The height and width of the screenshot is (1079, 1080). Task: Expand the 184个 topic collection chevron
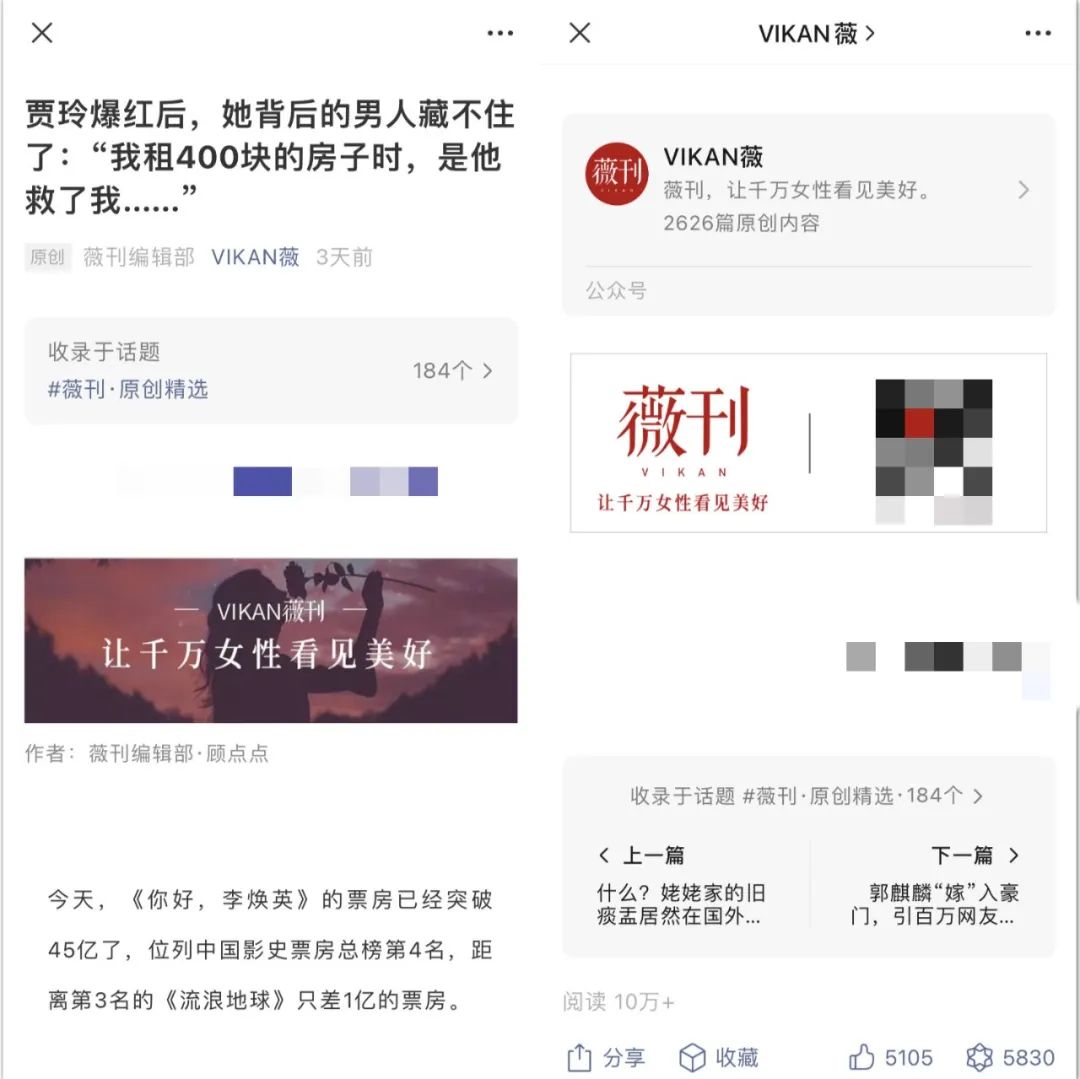pos(488,371)
